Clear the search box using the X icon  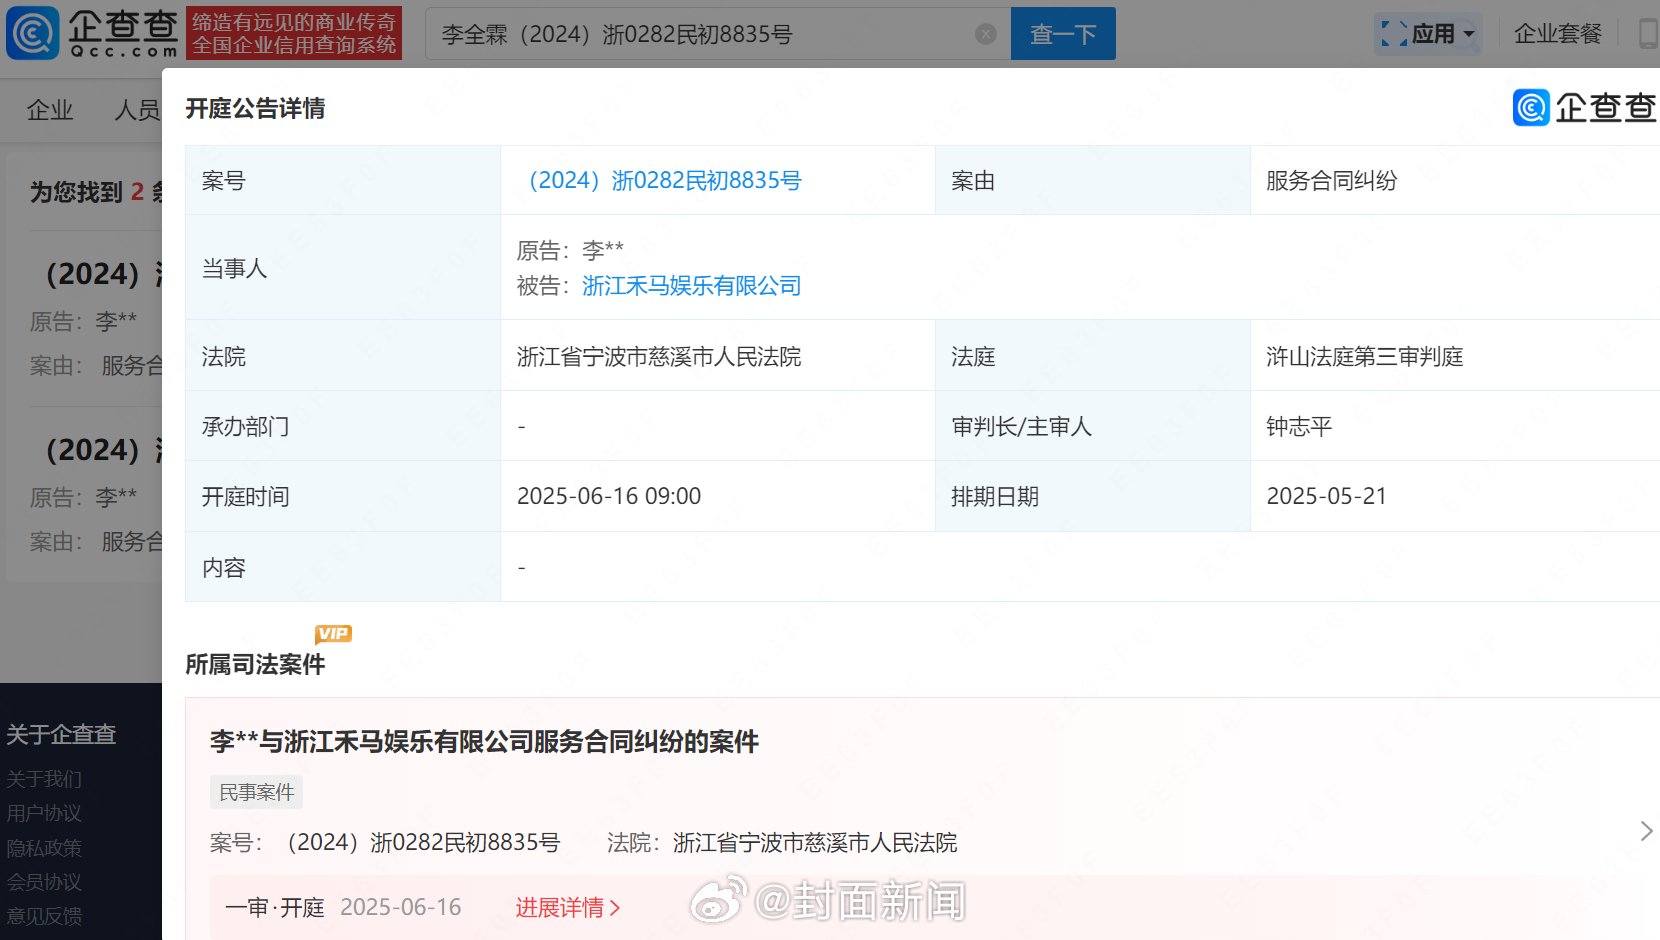pyautogui.click(x=986, y=34)
